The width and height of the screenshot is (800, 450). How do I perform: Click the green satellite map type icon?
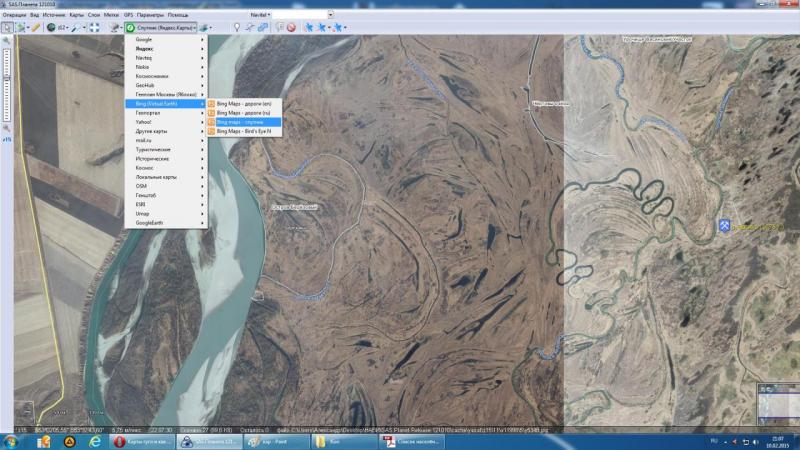130,28
